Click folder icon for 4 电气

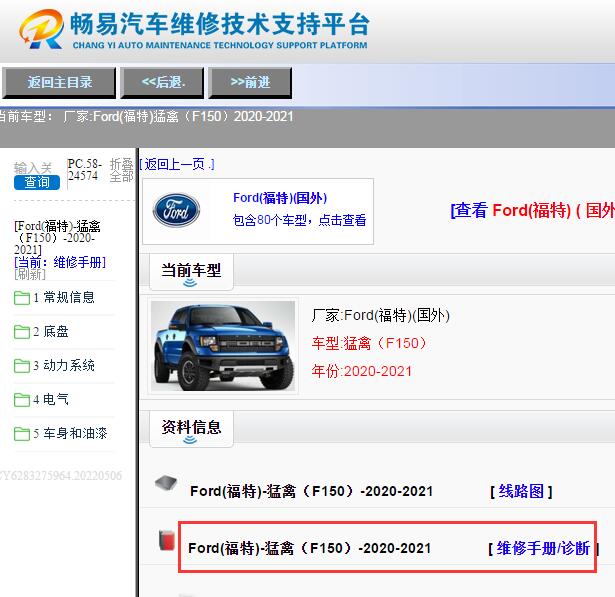(x=22, y=400)
